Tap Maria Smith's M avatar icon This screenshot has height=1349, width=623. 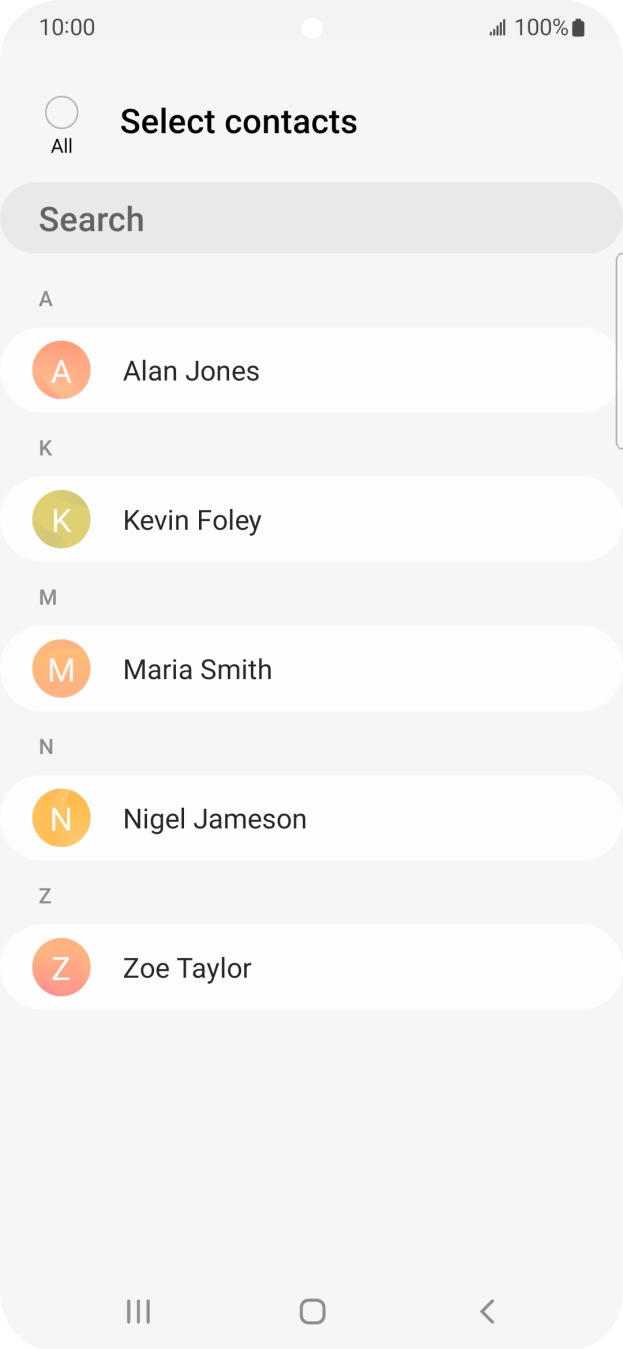pos(61,669)
